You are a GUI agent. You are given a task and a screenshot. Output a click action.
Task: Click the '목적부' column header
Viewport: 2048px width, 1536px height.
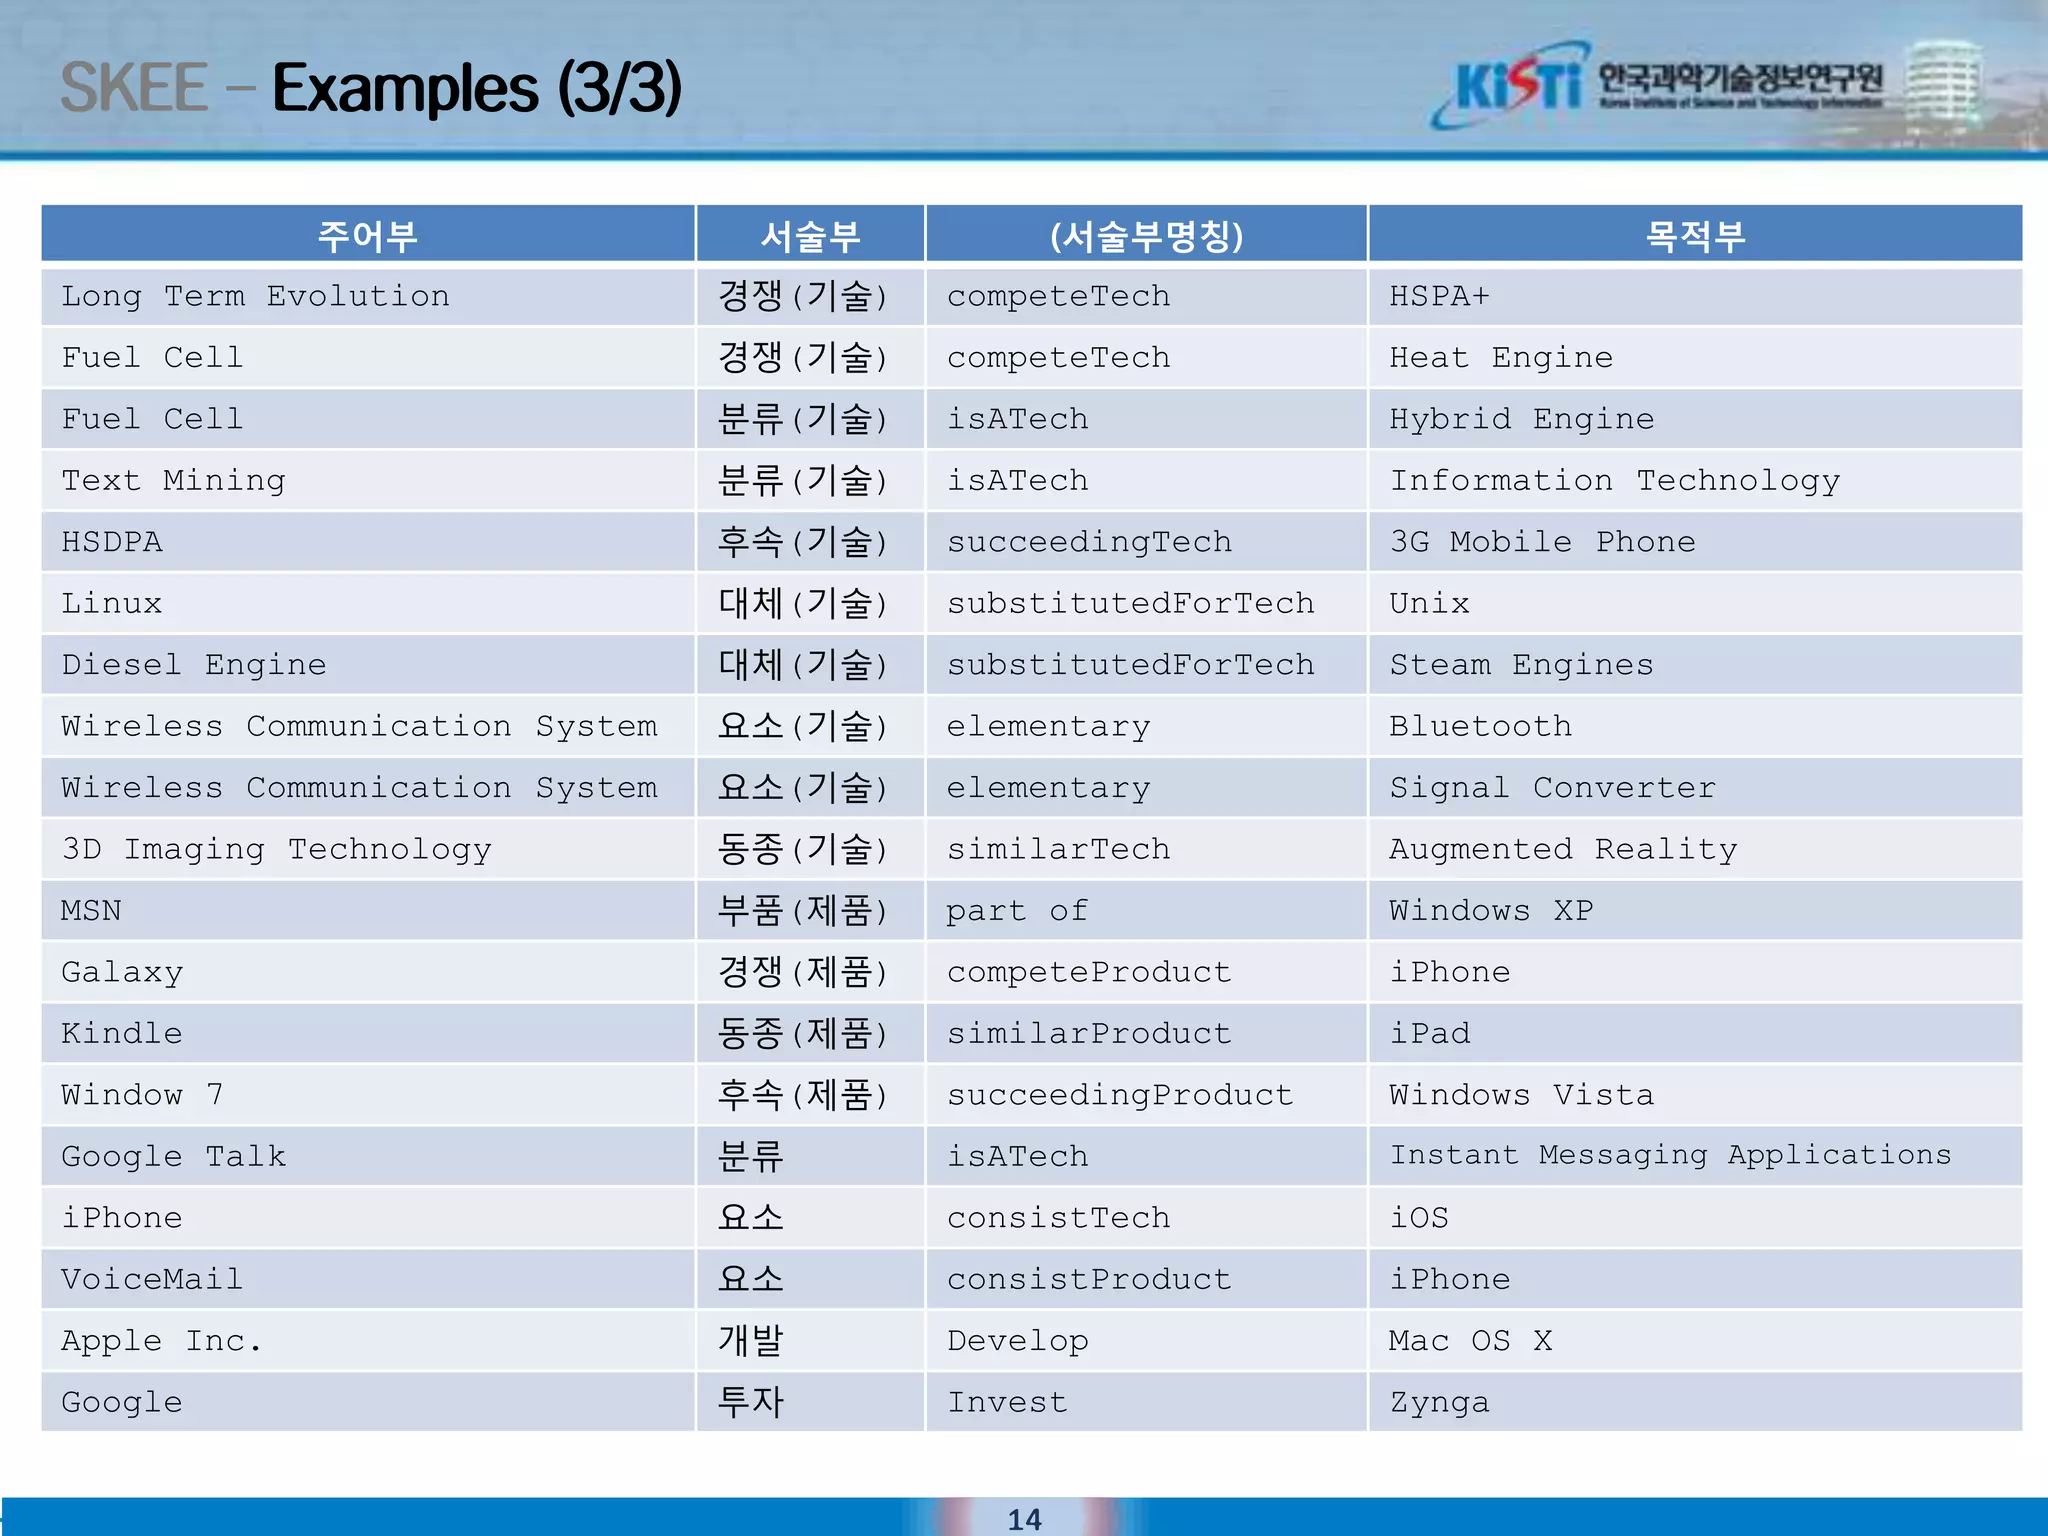[x=1695, y=235]
